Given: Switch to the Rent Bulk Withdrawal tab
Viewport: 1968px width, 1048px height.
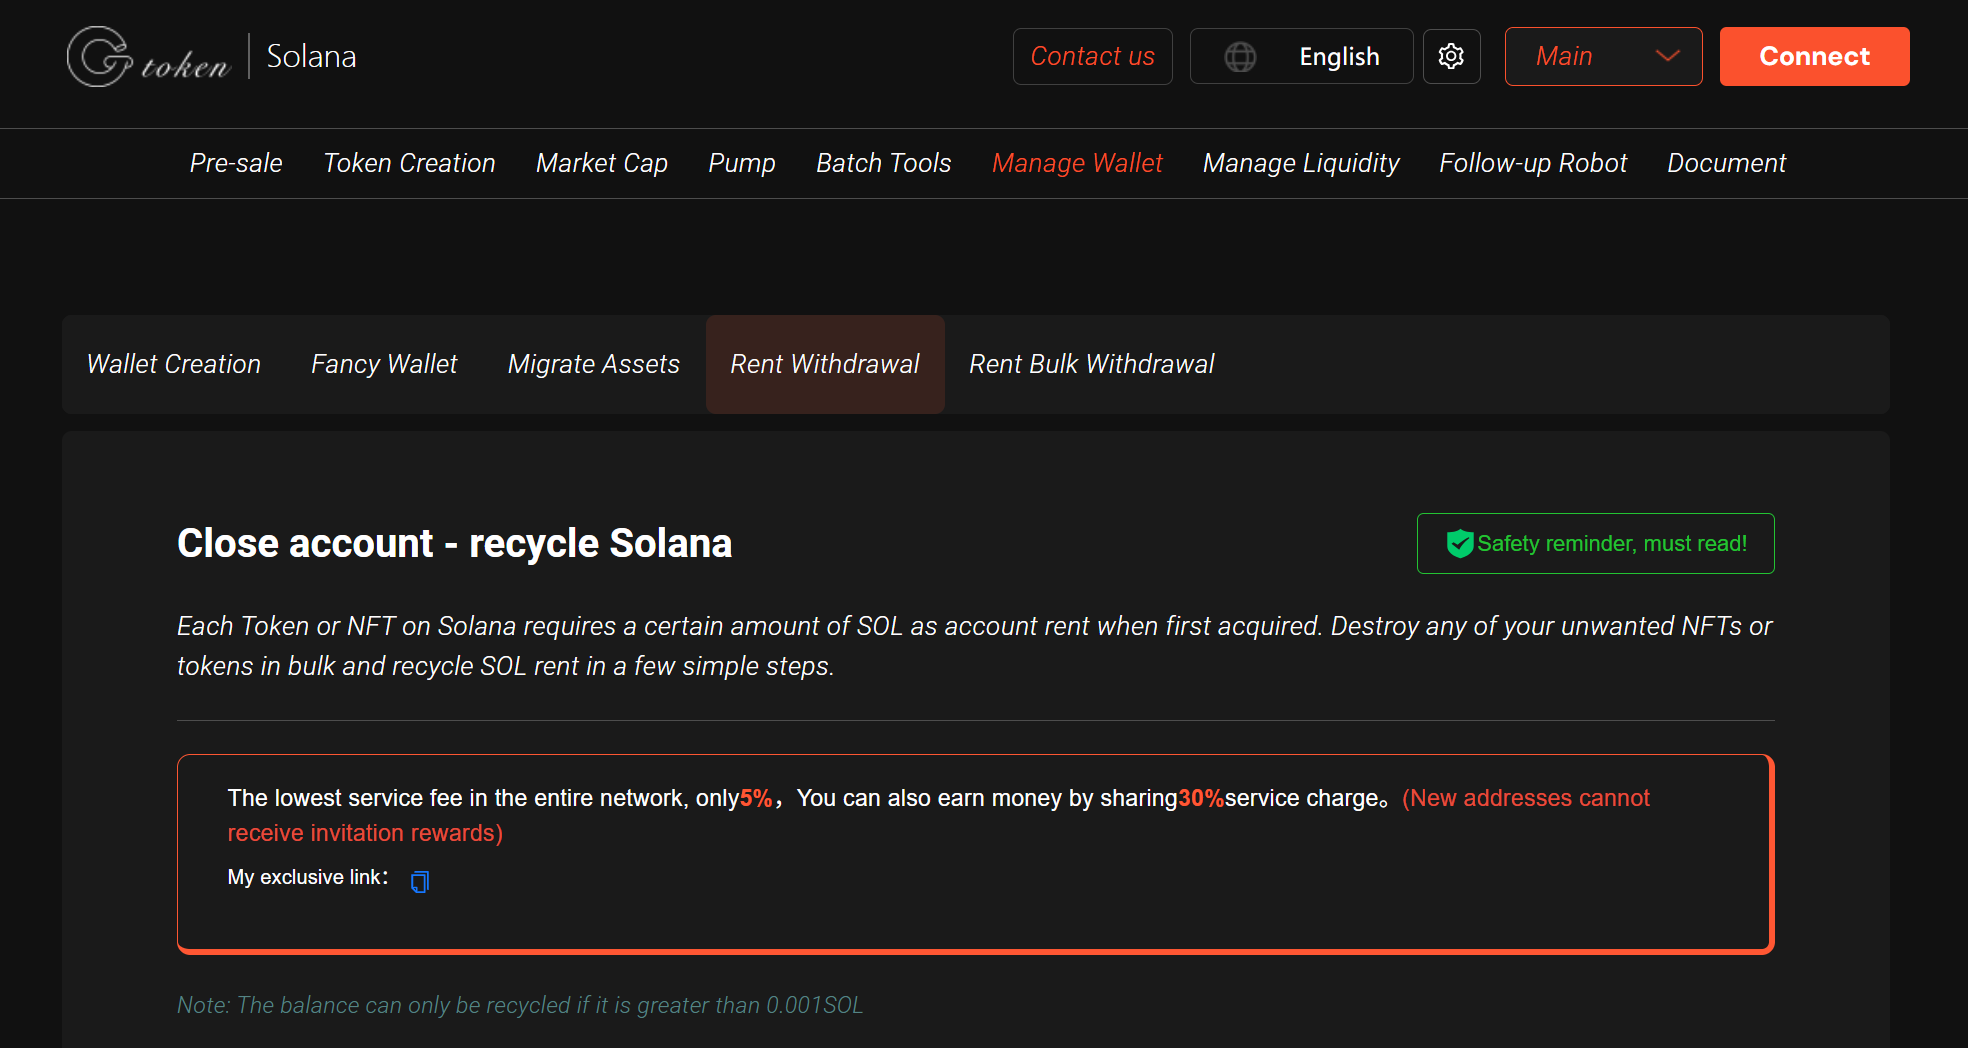Looking at the screenshot, I should click(1090, 364).
